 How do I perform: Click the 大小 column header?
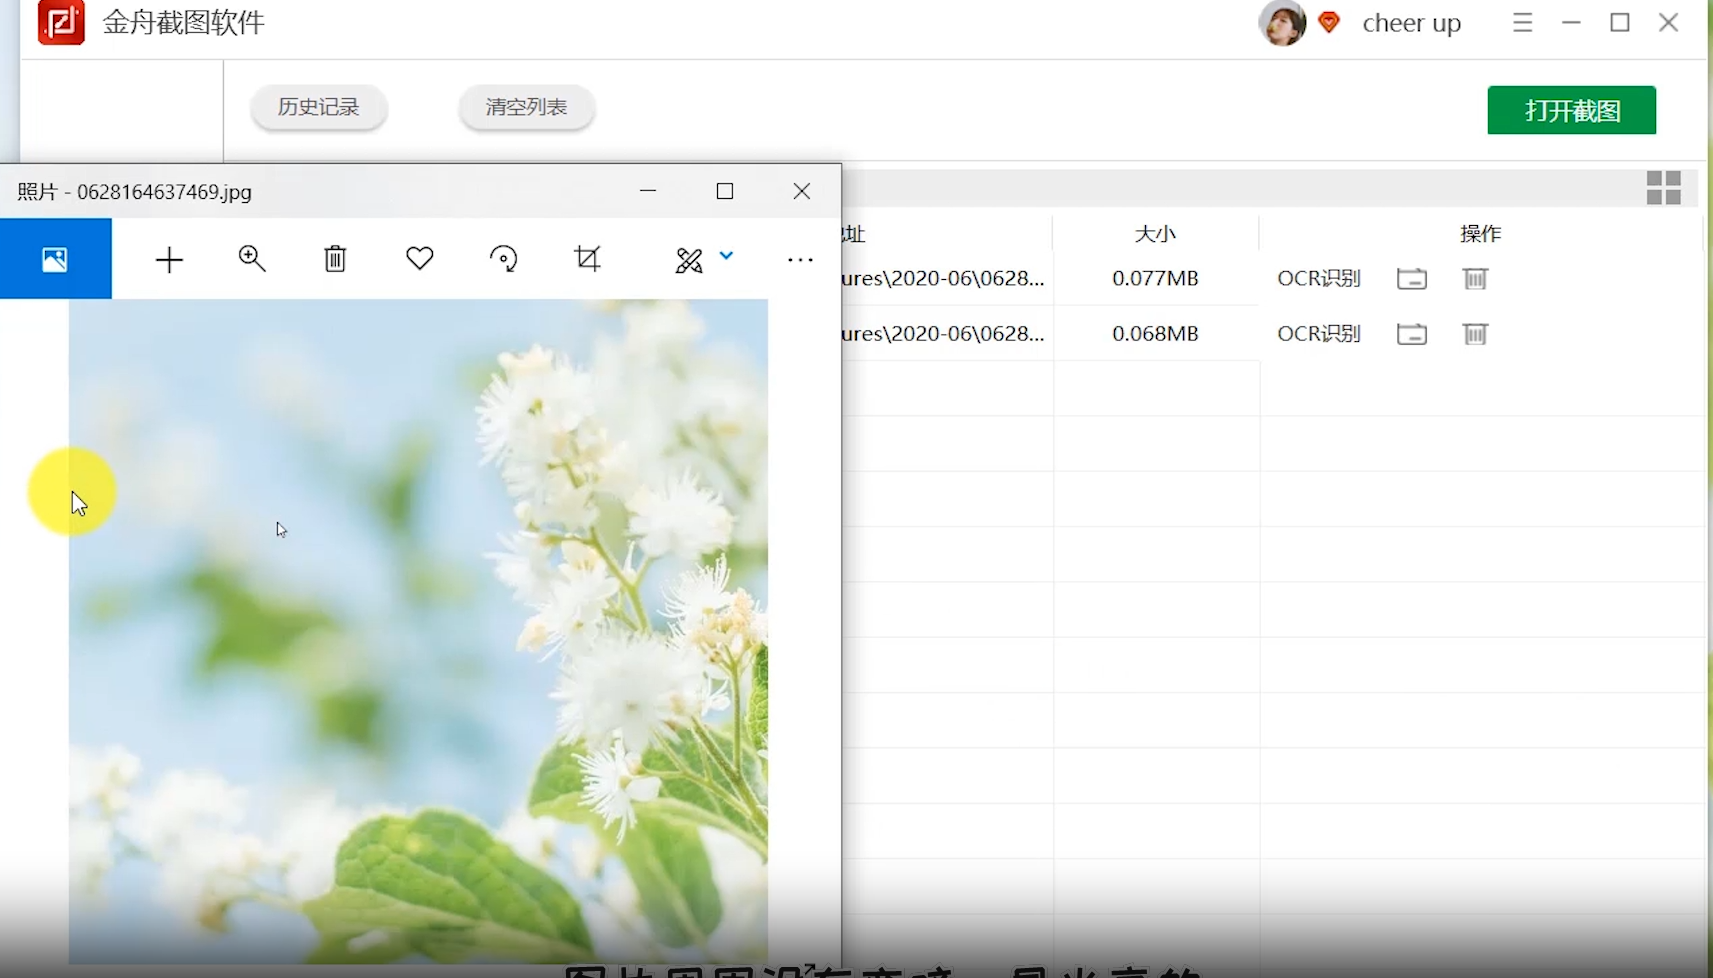(1155, 234)
